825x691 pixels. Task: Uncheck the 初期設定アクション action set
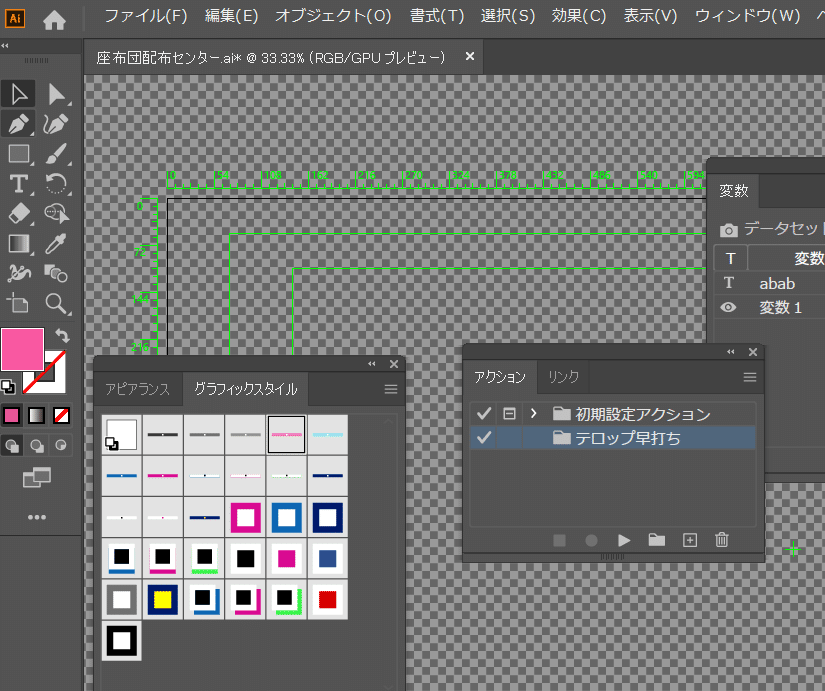tap(484, 412)
